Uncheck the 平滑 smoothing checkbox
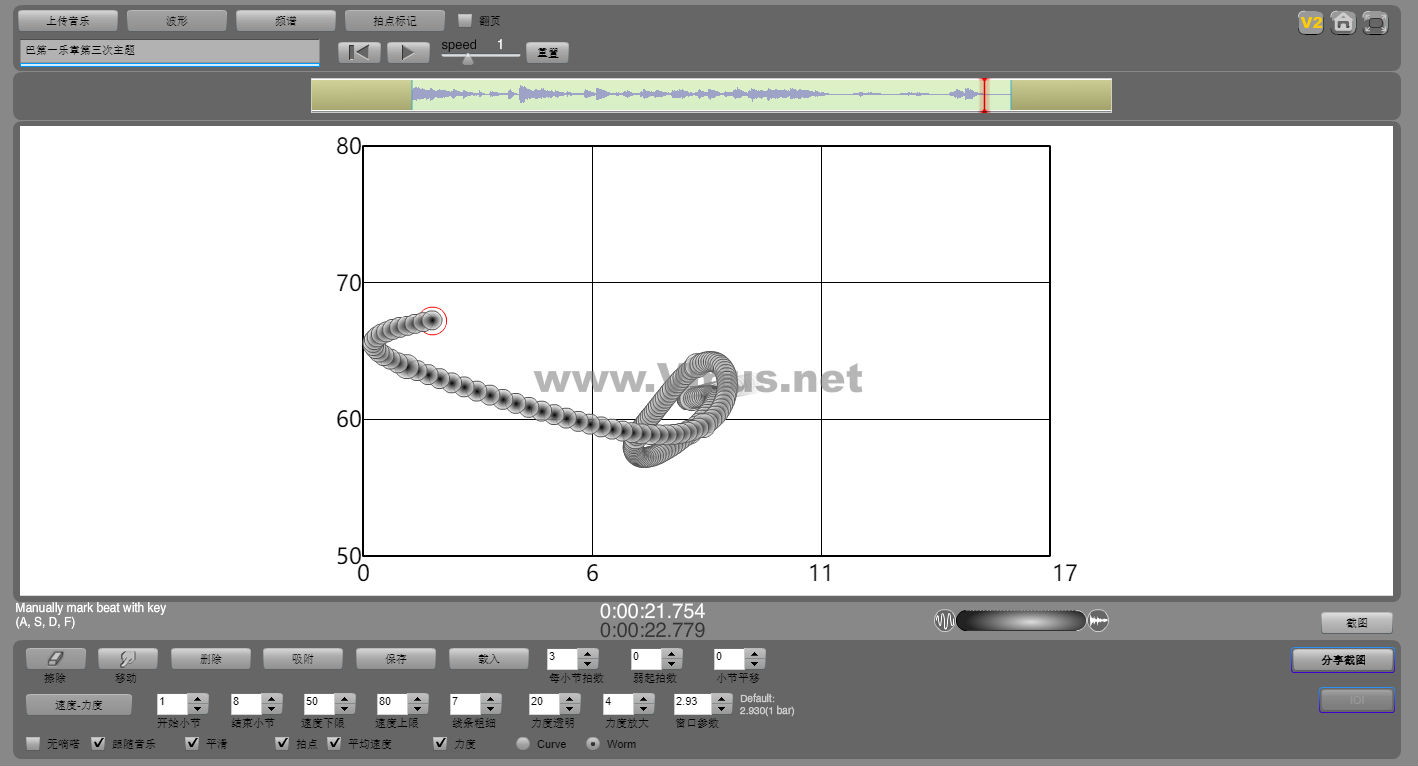The height and width of the screenshot is (766, 1418). click(x=193, y=743)
